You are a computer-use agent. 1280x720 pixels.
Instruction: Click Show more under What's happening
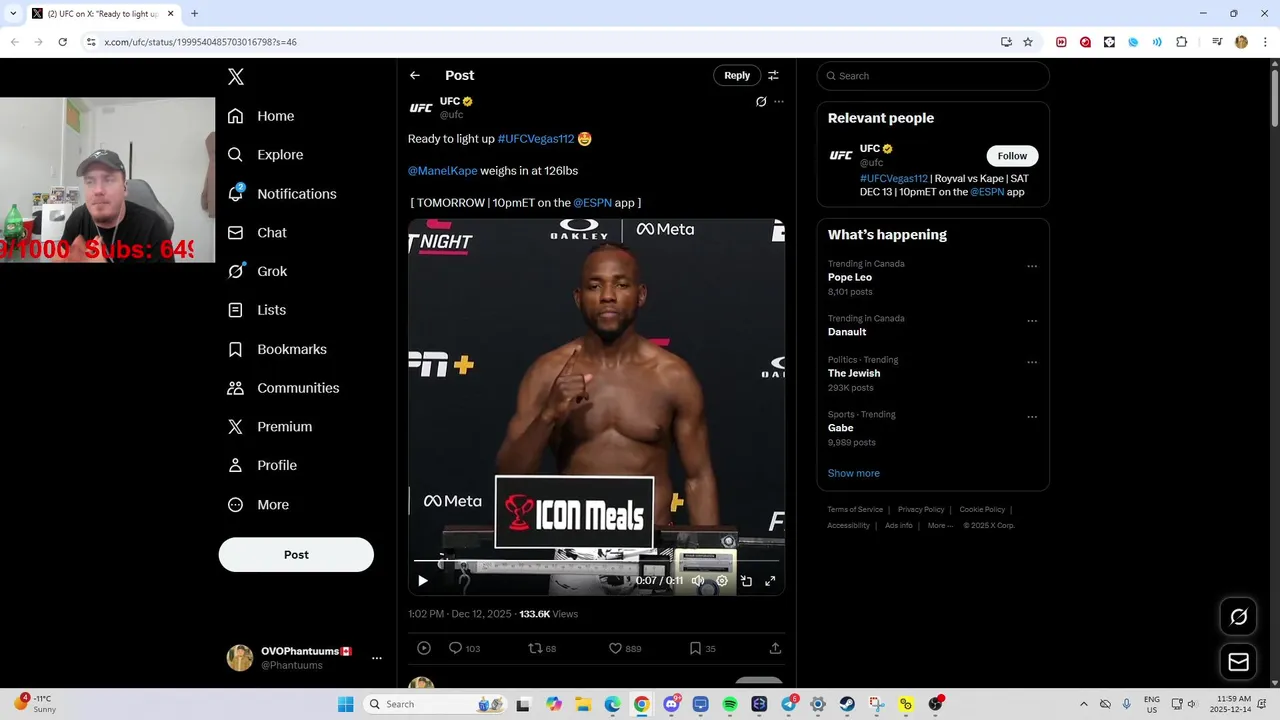[854, 473]
